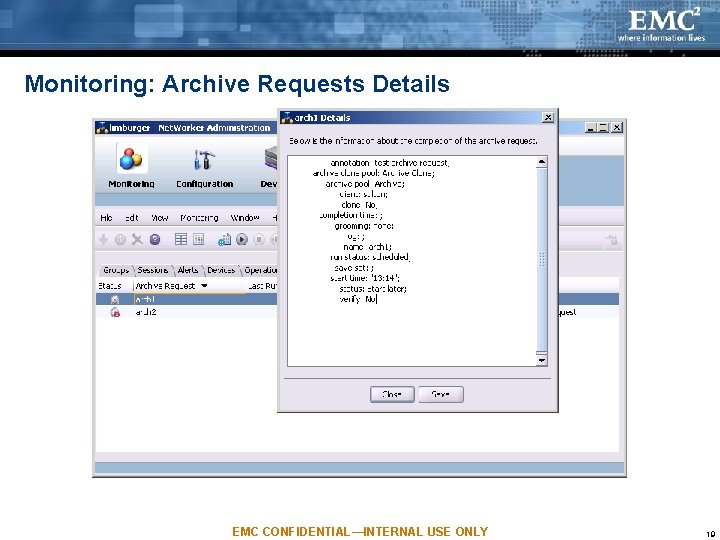
Task: Click Save button in arch1 Details dialog
Action: click(x=441, y=394)
